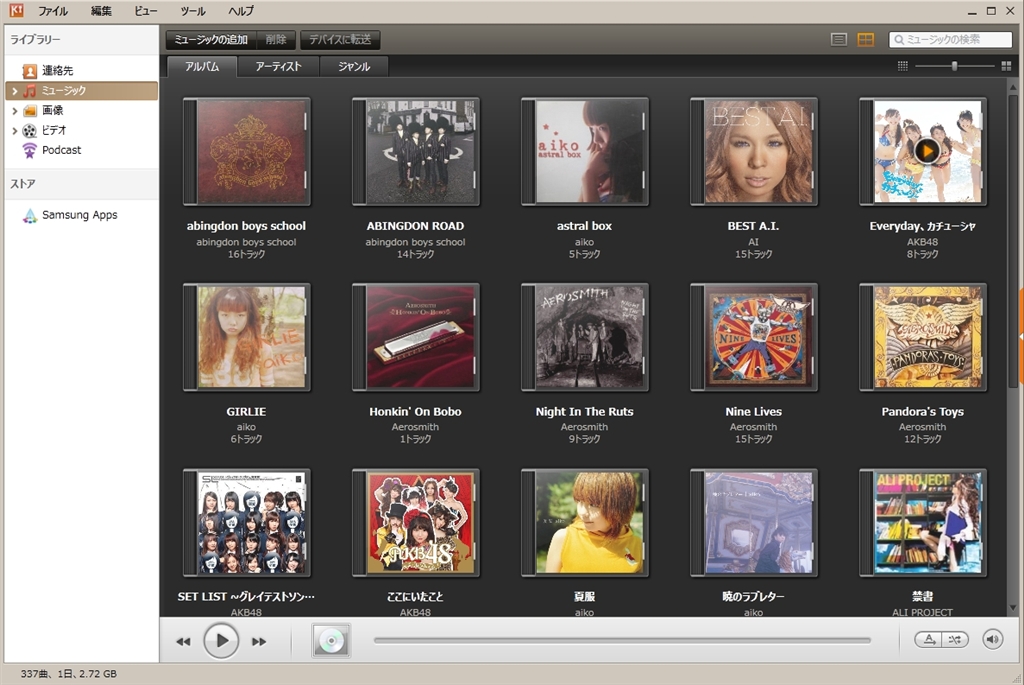Switch to album grid view icon

tap(865, 40)
